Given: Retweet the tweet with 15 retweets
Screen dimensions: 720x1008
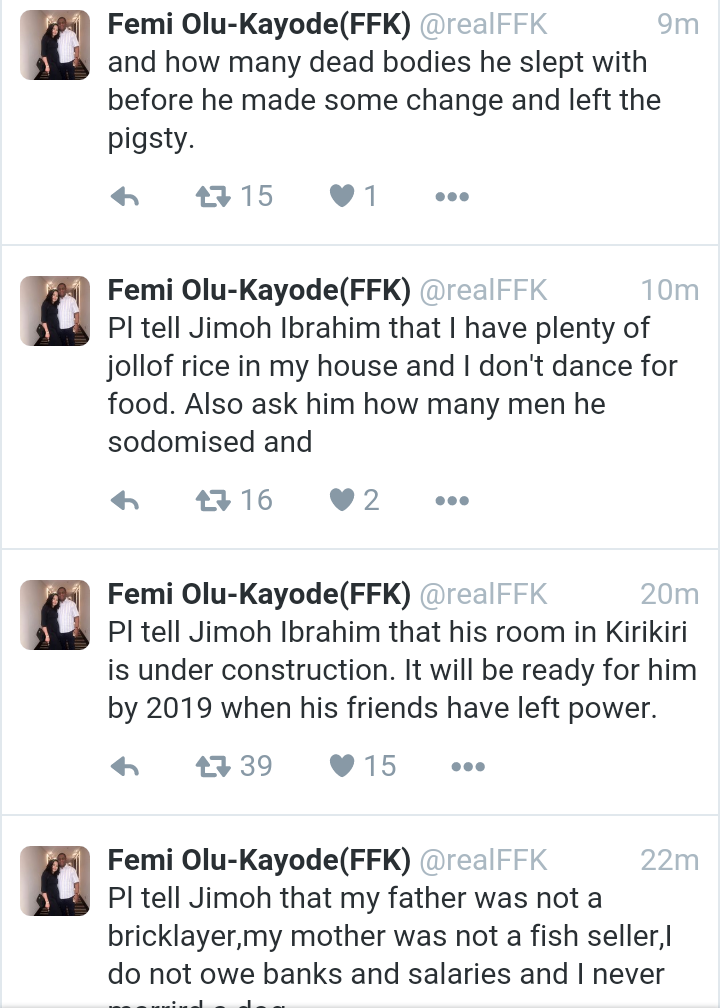Looking at the screenshot, I should [211, 196].
